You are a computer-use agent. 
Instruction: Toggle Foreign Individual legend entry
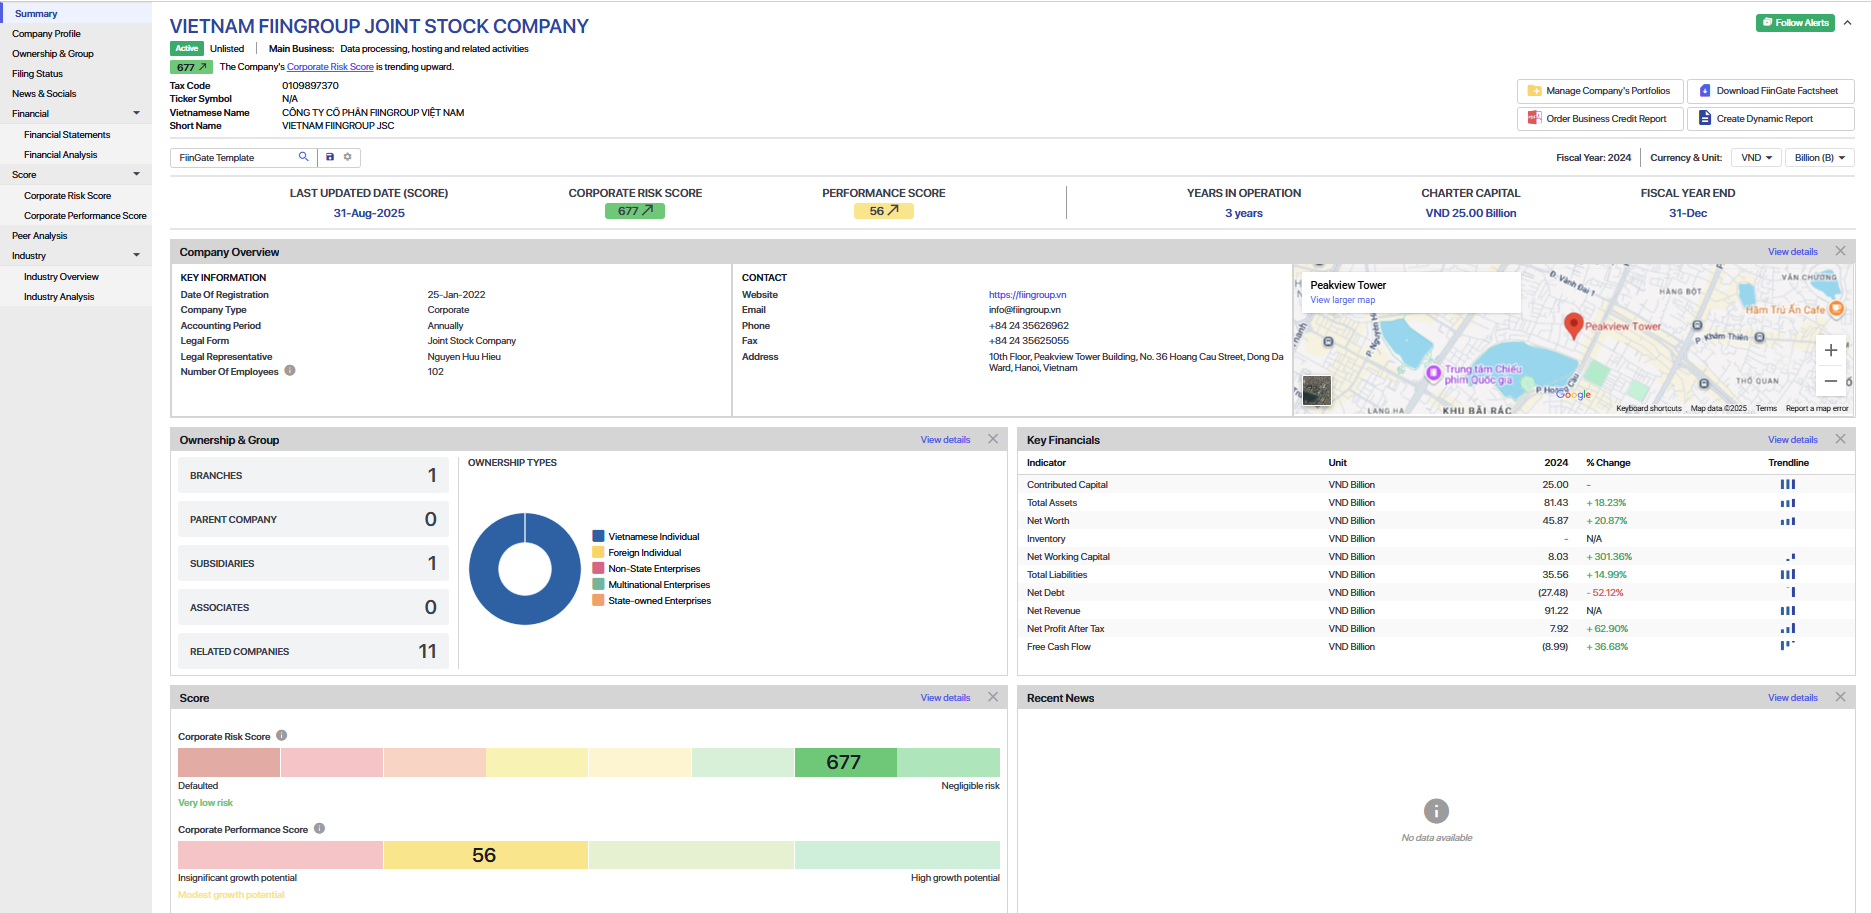tap(644, 553)
